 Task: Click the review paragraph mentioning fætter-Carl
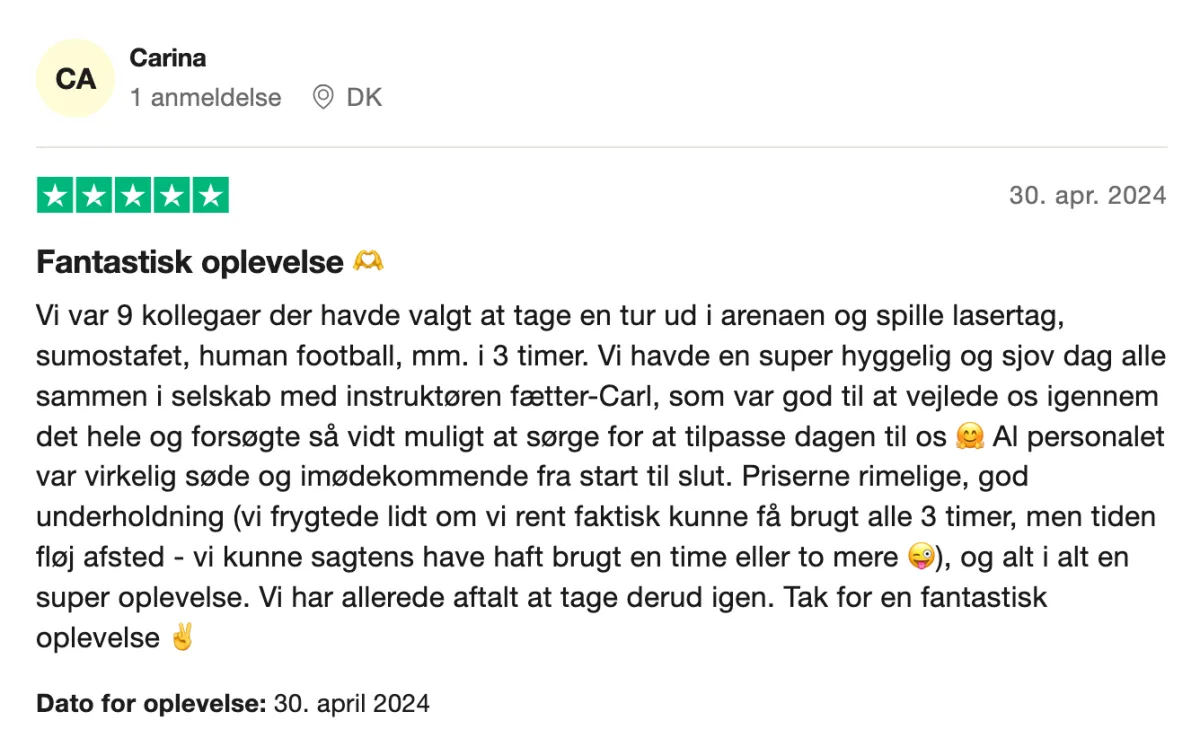point(600,398)
